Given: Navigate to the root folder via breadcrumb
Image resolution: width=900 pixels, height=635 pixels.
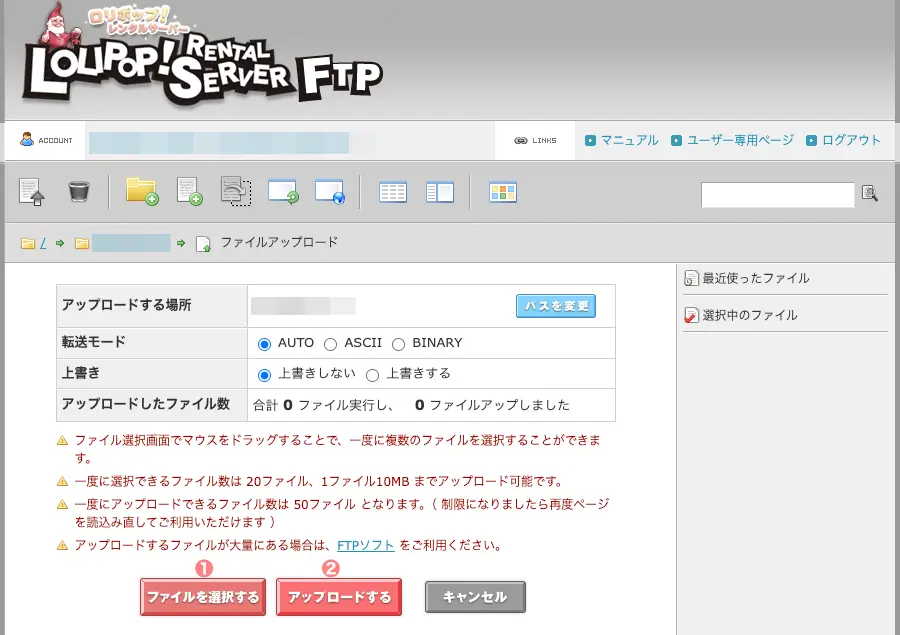Looking at the screenshot, I should 37,242.
